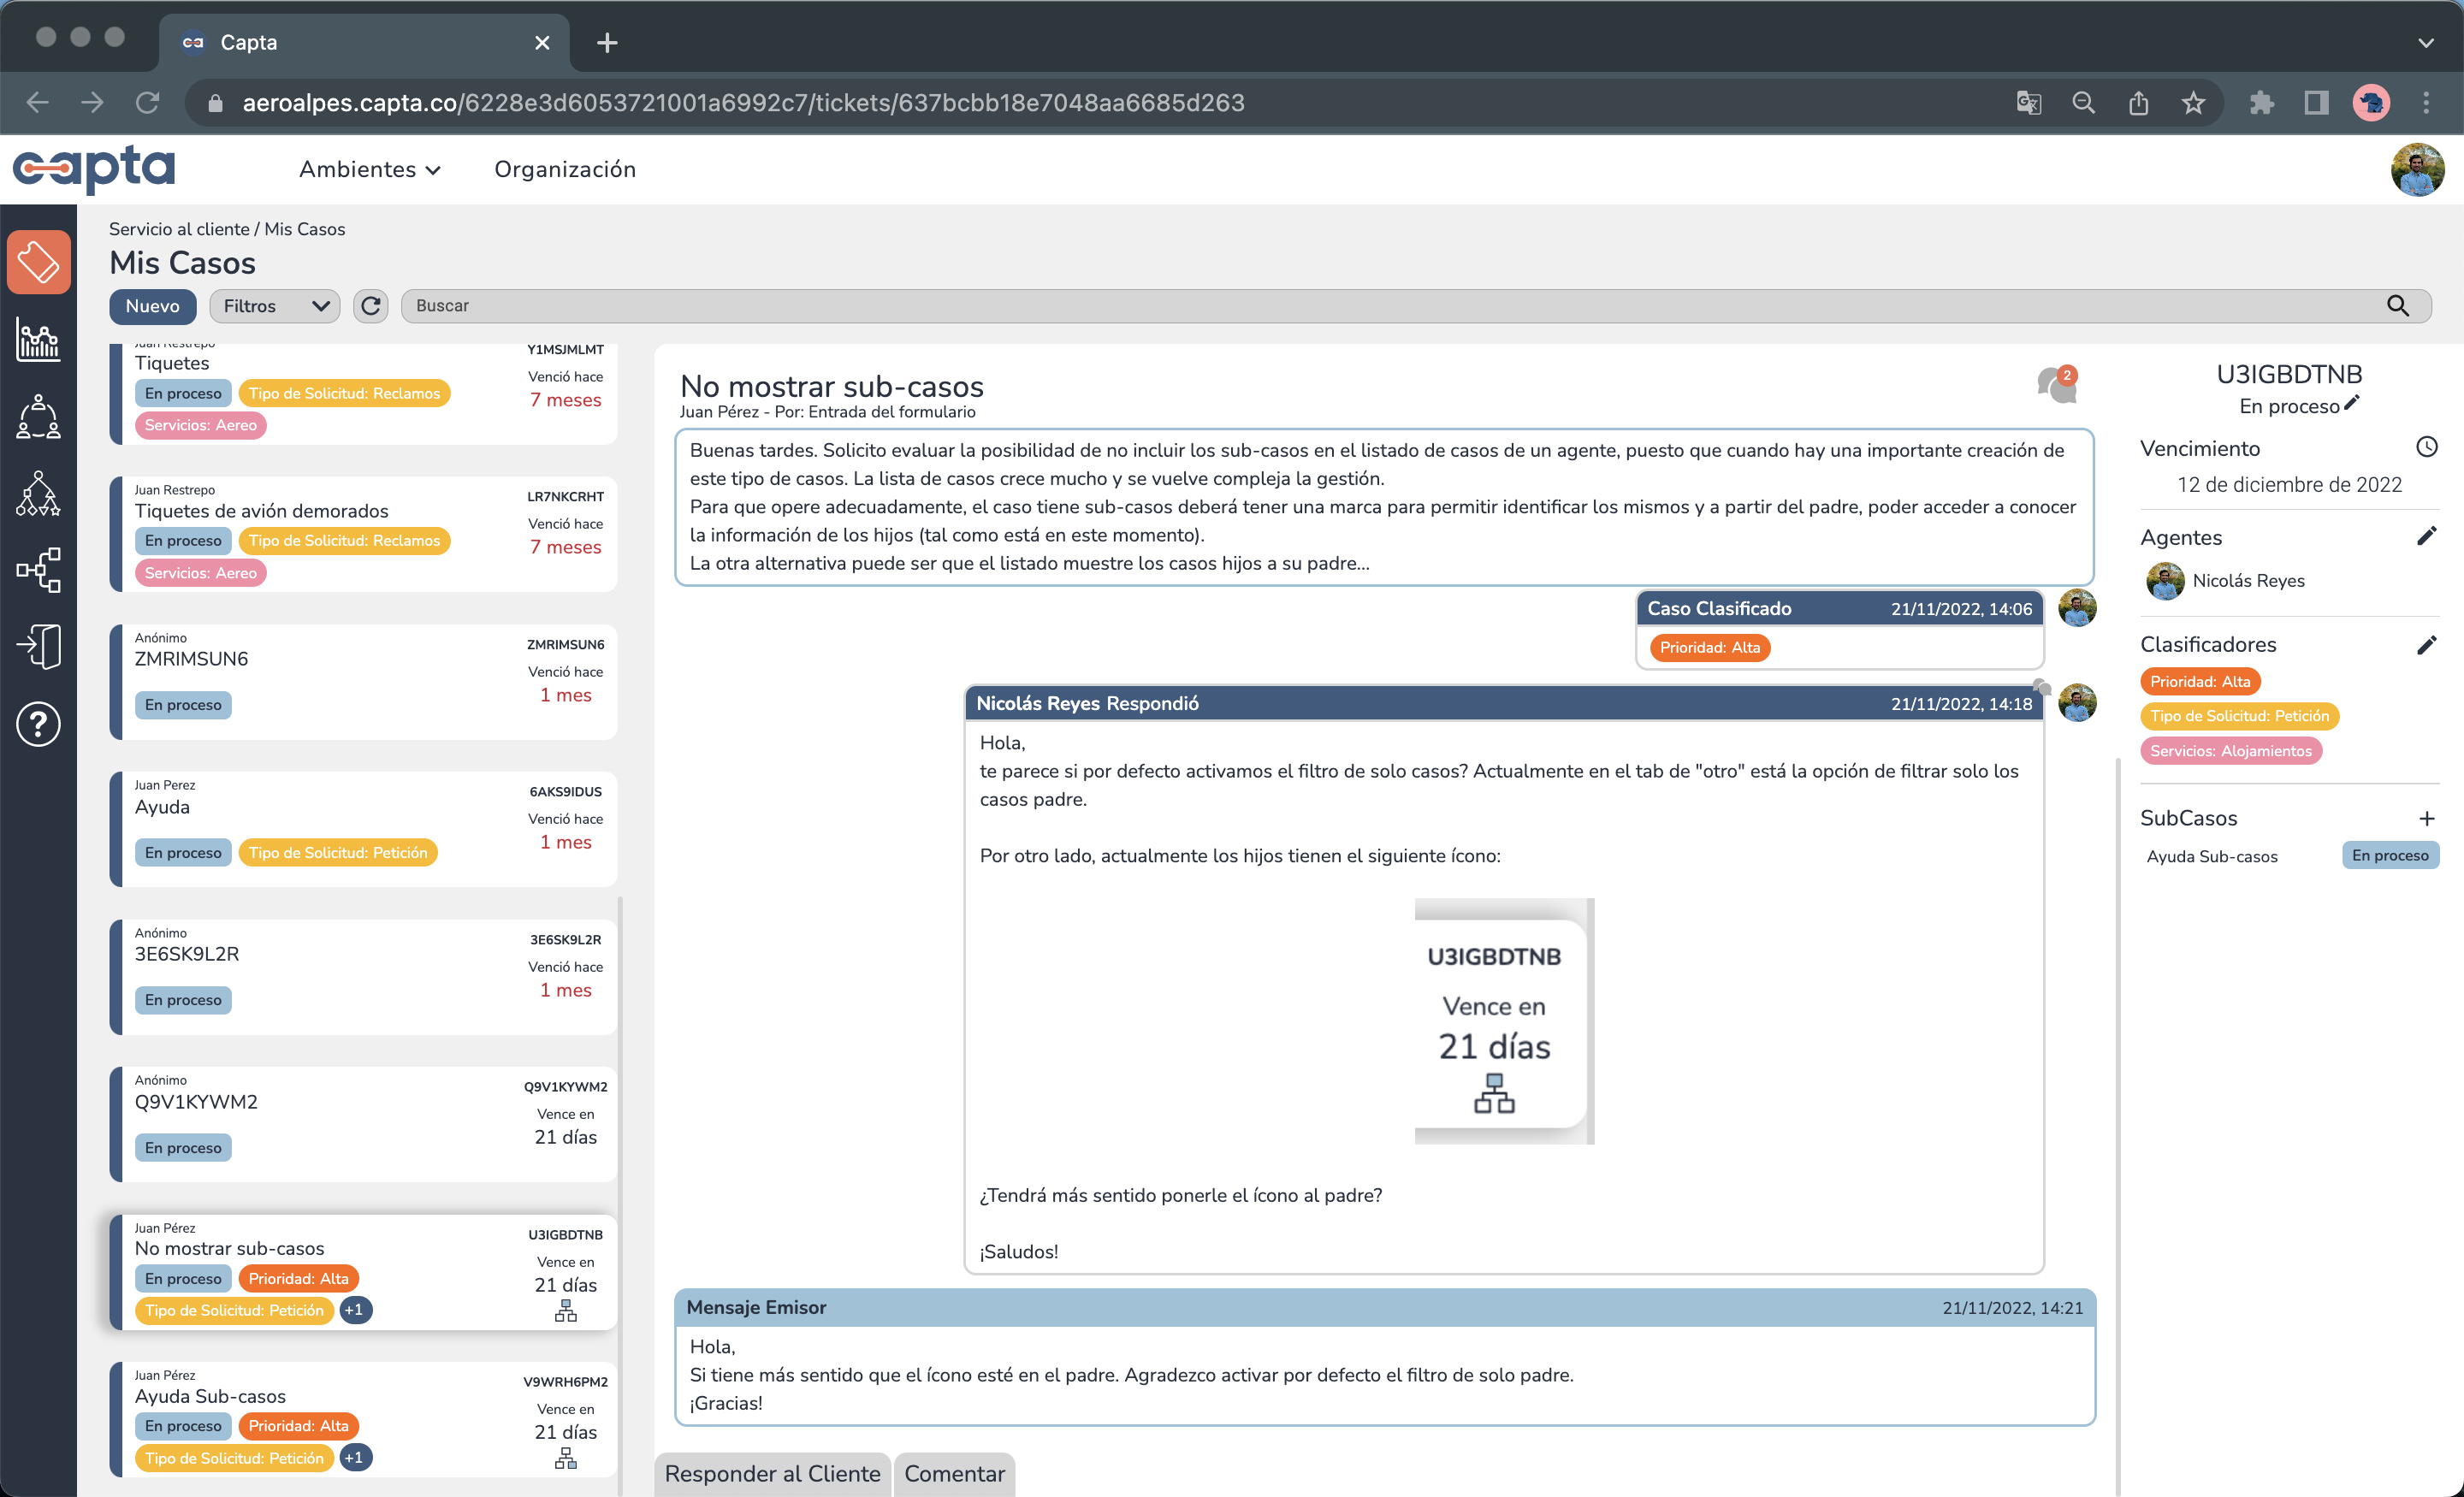Viewport: 2464px width, 1497px height.
Task: Open the Ambientes dropdown menu
Action: (x=369, y=169)
